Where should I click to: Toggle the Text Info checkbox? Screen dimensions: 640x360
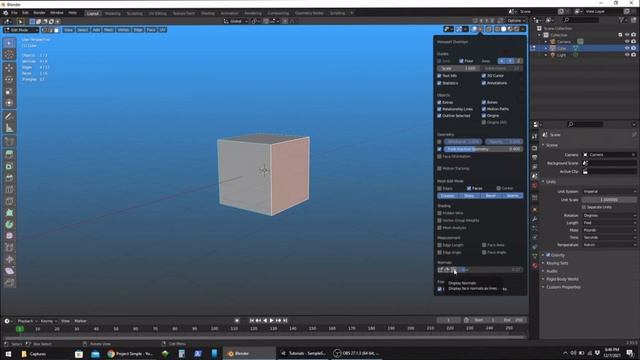(440, 76)
